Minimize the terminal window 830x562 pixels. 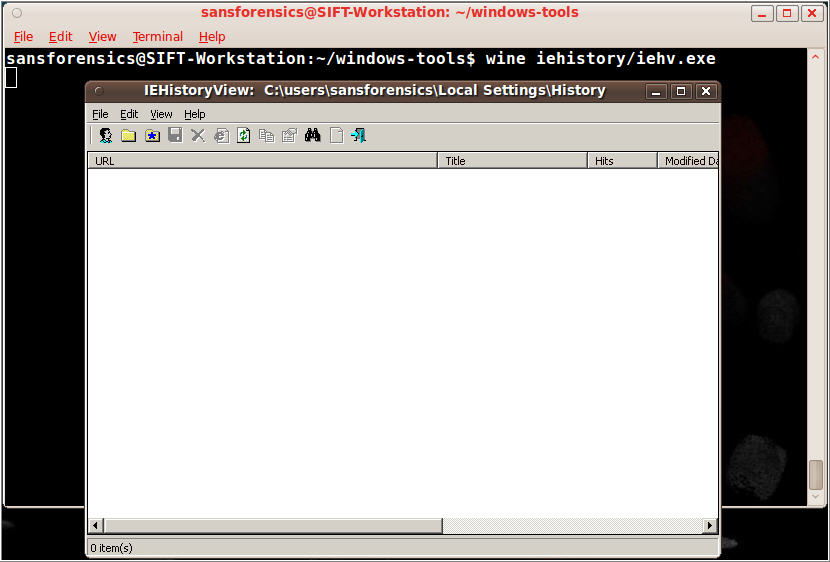(x=762, y=14)
